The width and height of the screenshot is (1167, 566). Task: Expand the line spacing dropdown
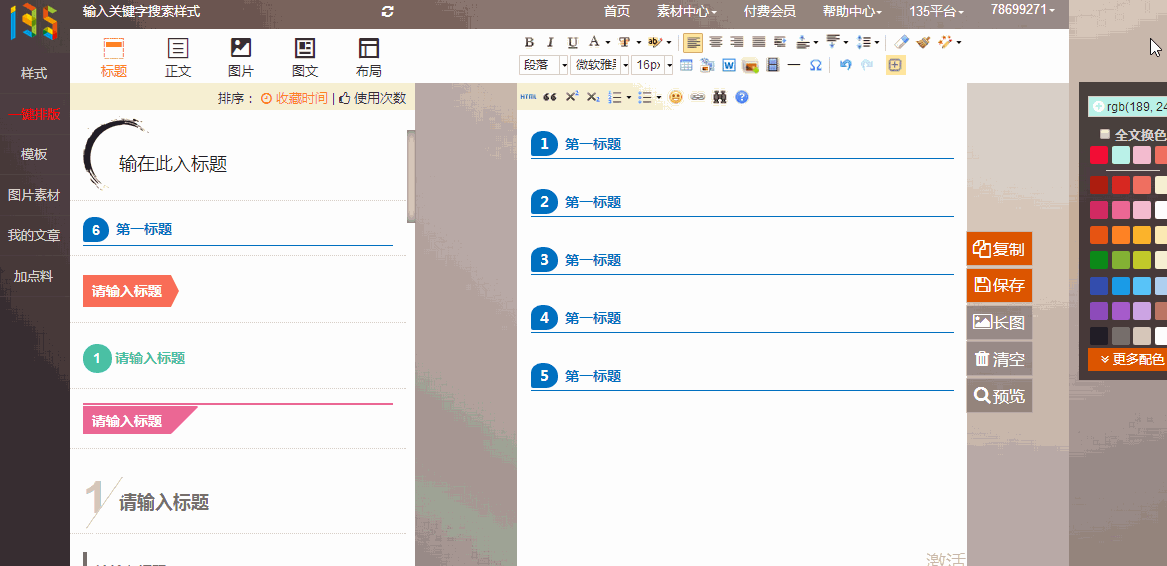pos(877,42)
